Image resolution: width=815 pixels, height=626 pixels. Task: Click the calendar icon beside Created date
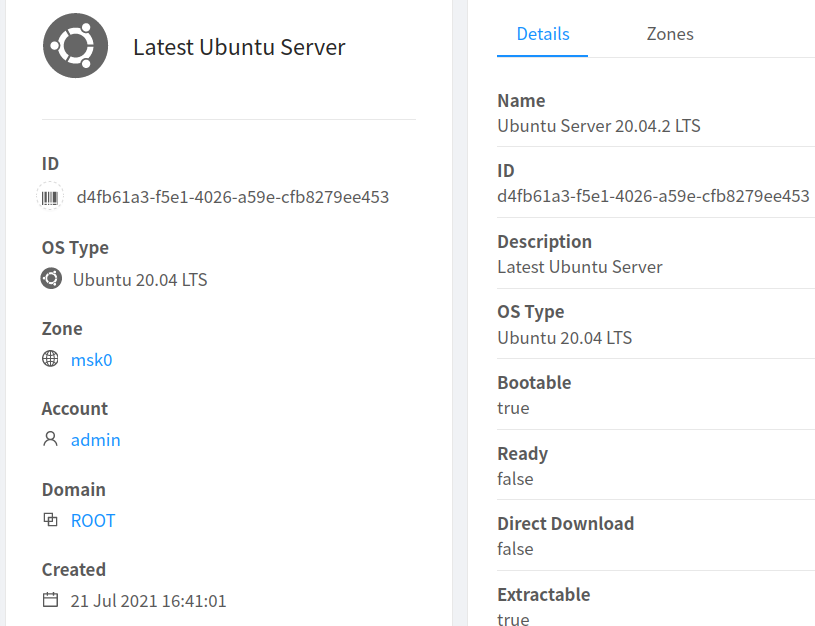pyautogui.click(x=49, y=600)
